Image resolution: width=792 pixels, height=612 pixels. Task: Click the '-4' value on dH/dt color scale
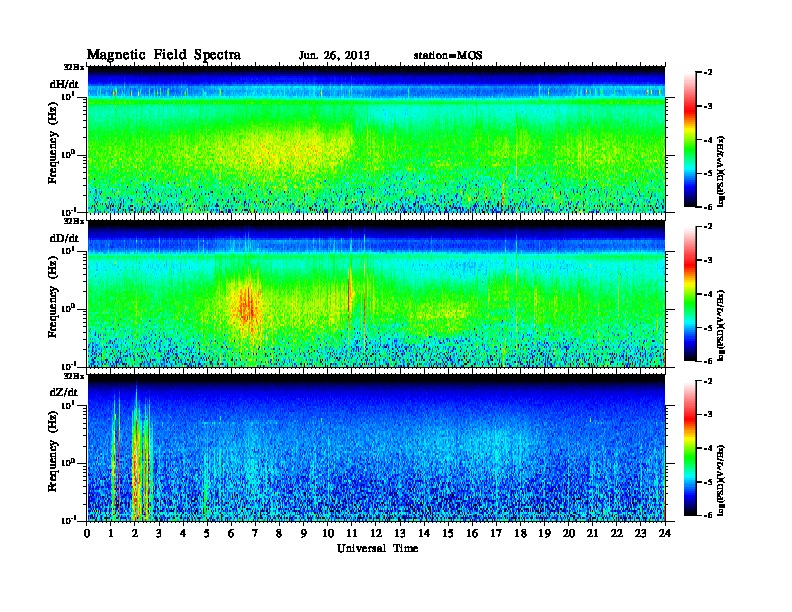pyautogui.click(x=708, y=140)
